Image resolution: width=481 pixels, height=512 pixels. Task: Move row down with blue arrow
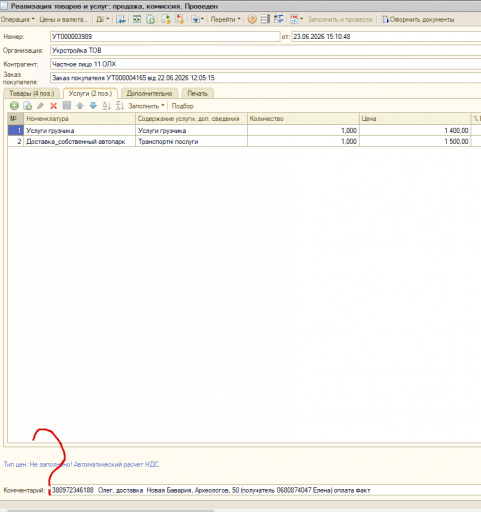point(93,106)
